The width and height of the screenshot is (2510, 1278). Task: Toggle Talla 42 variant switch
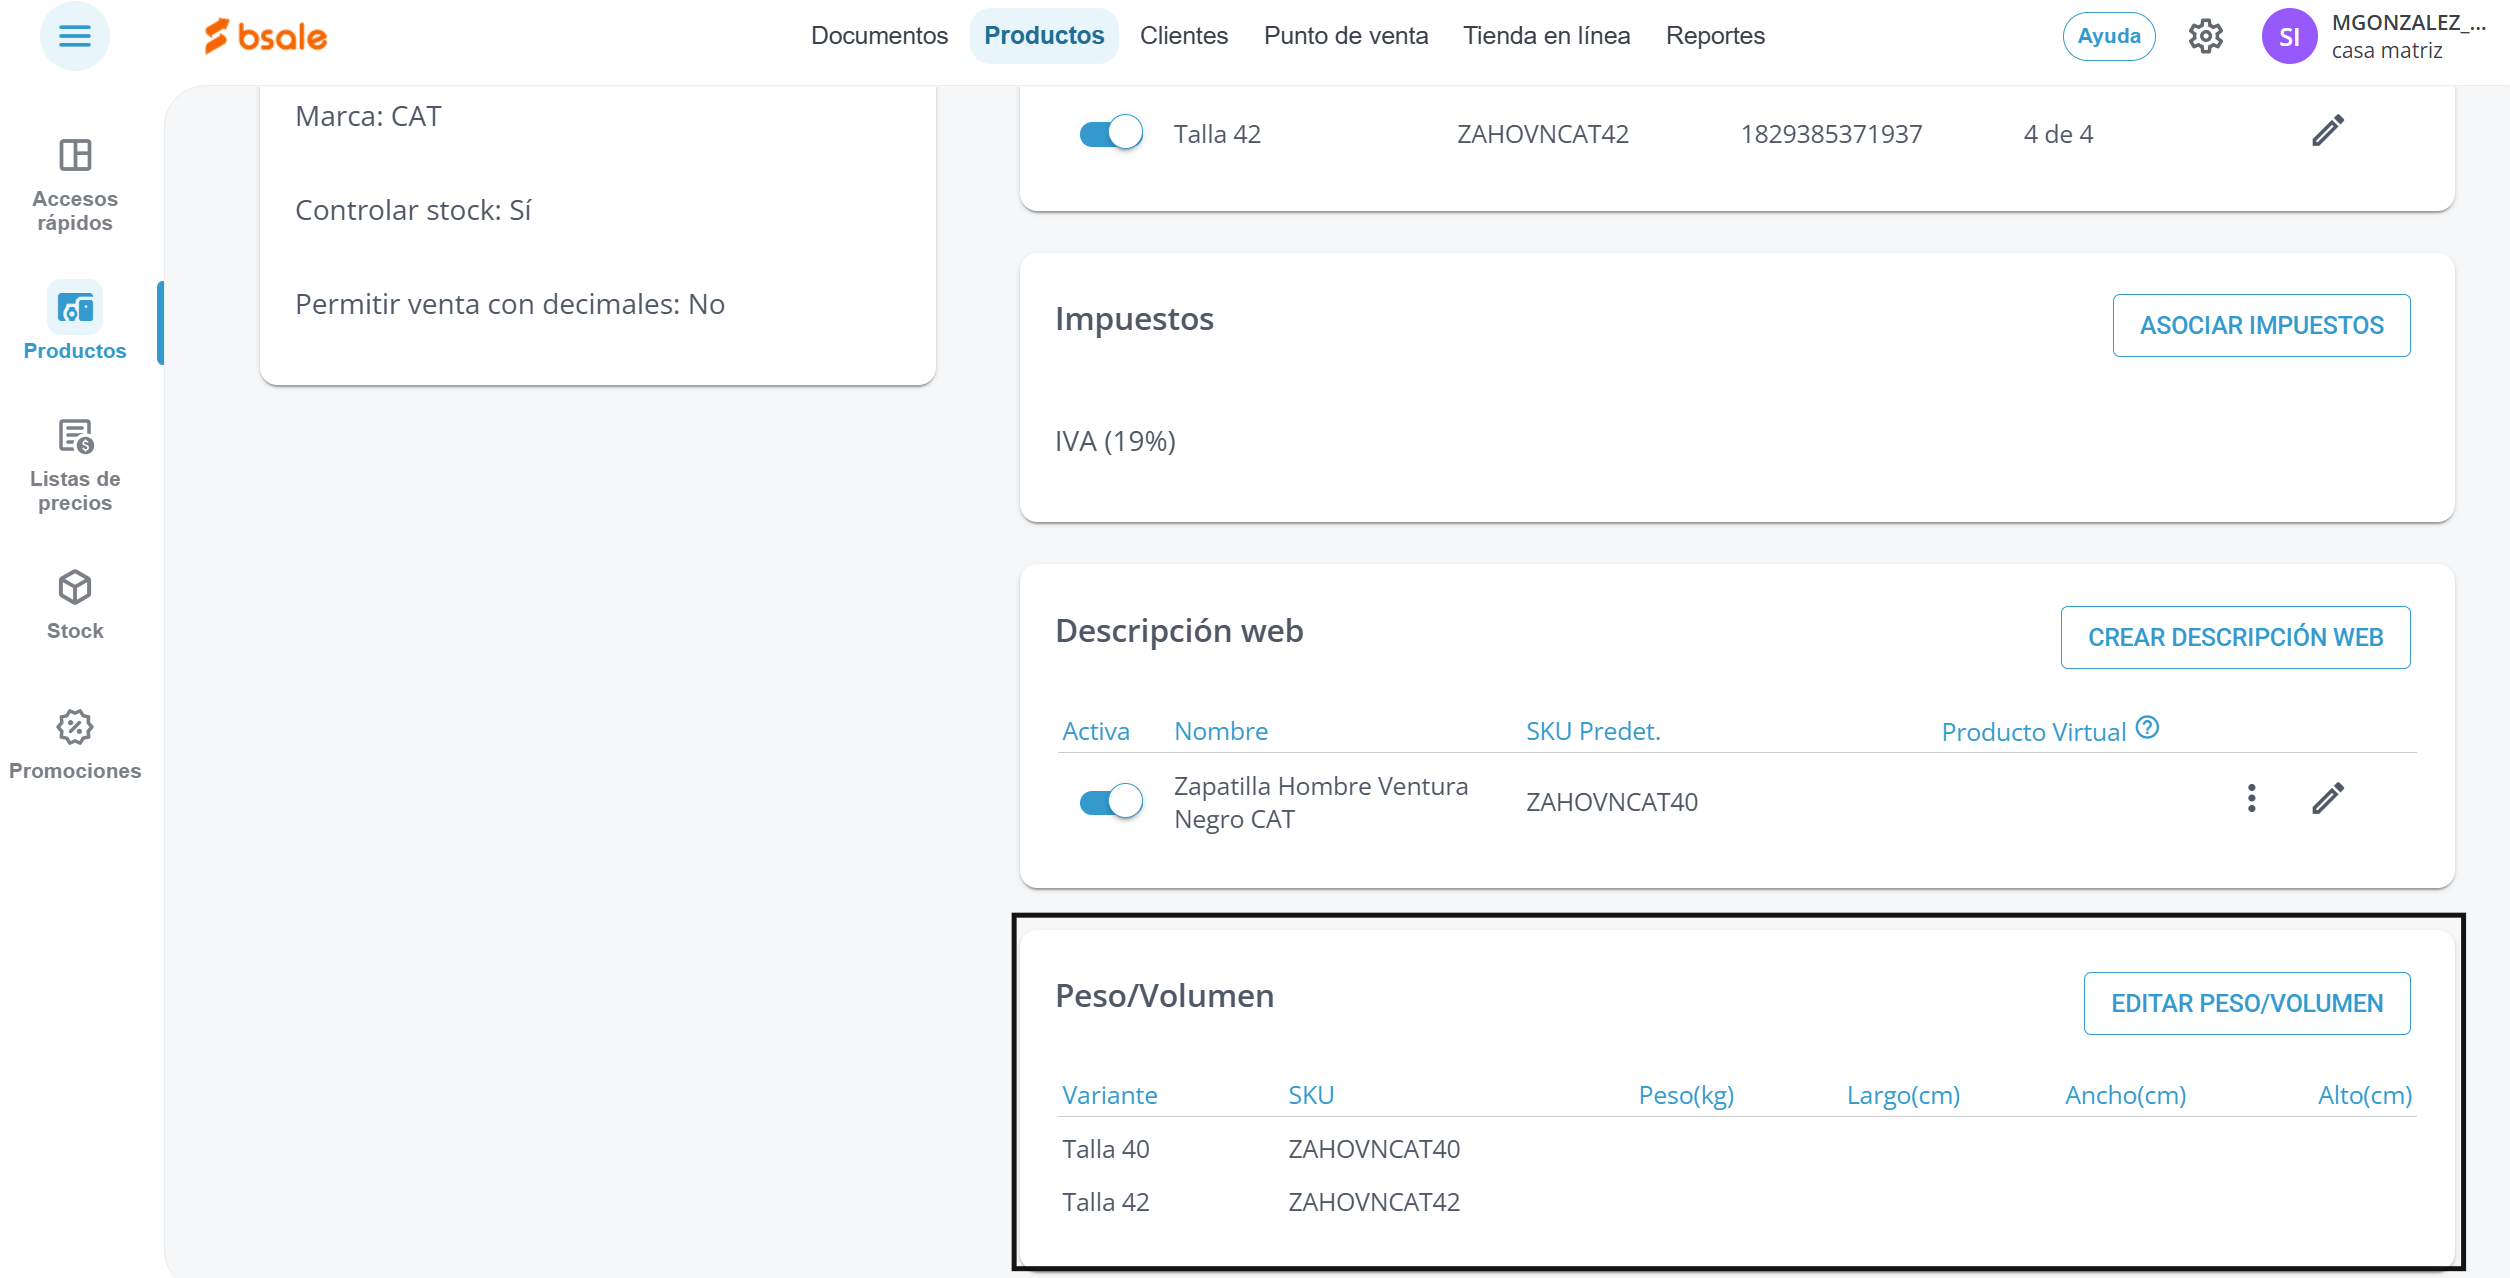point(1110,133)
